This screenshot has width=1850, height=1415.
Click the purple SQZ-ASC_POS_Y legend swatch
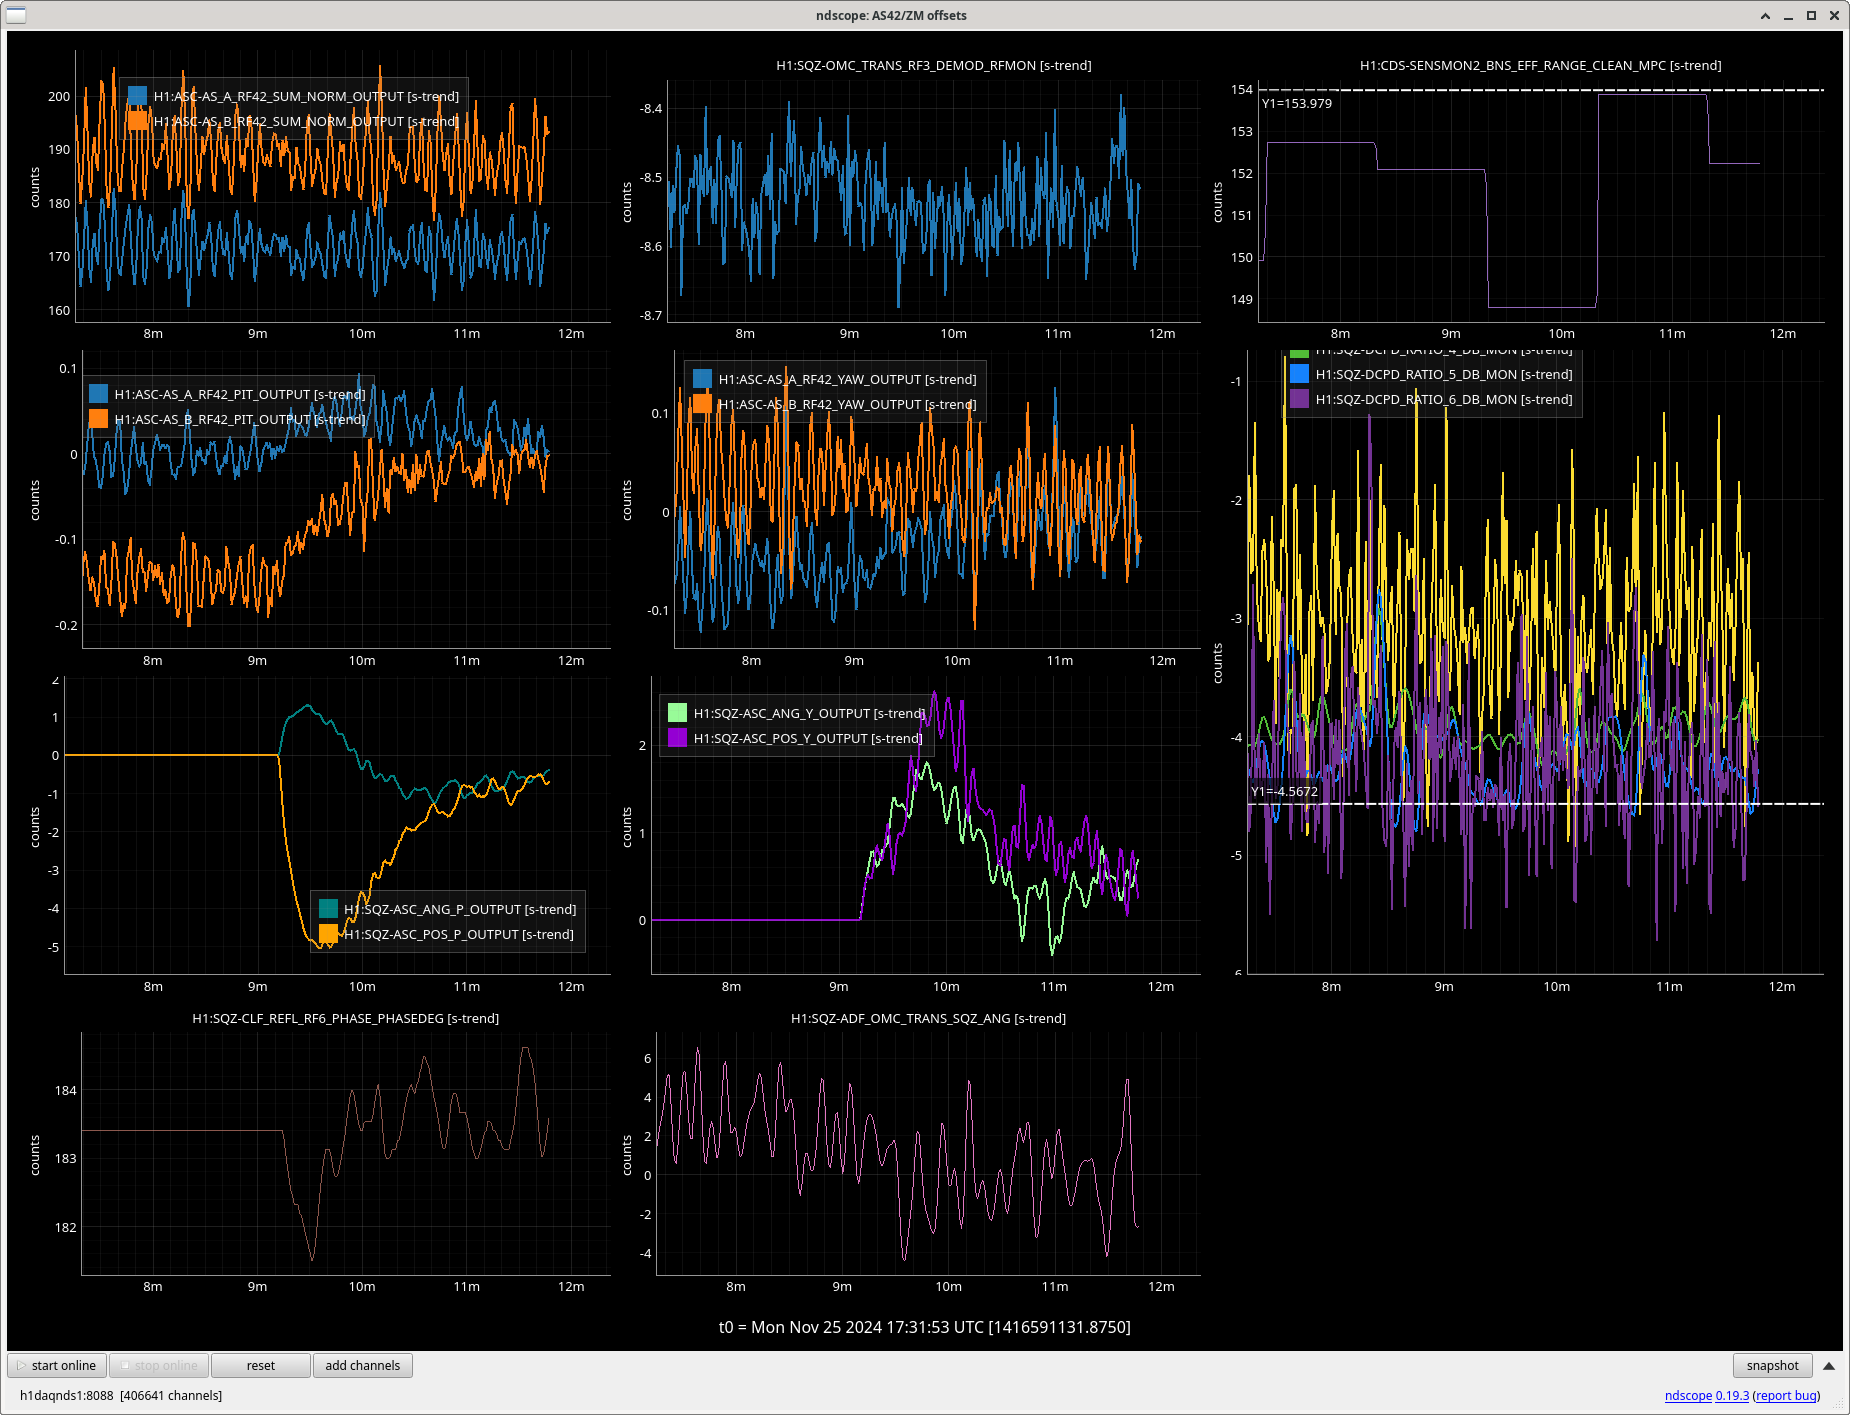pos(677,738)
